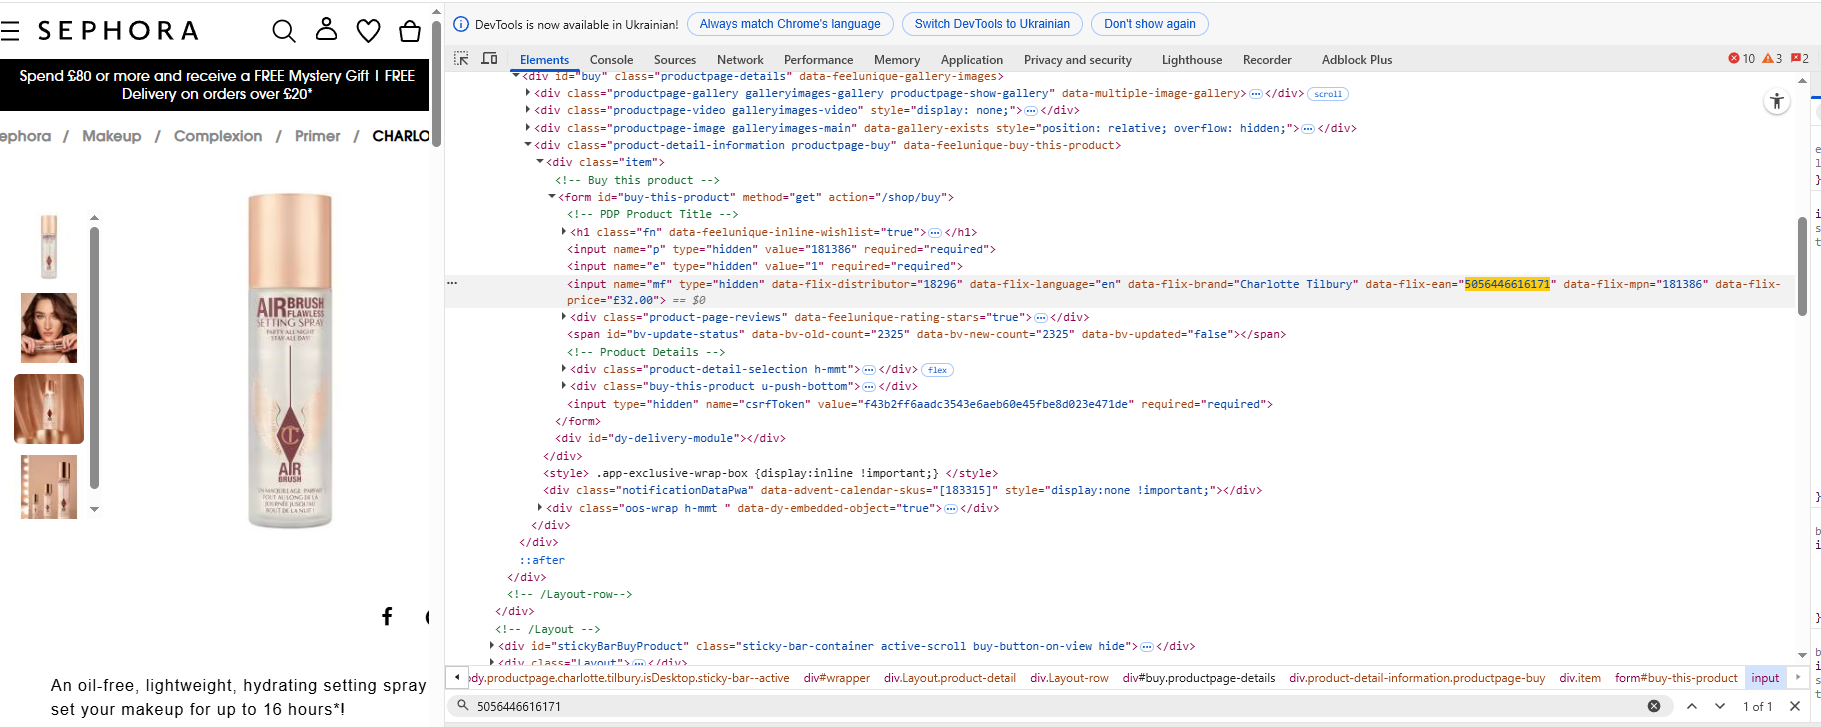Click Don't show again button
Viewport: 1821px width, 727px height.
point(1150,24)
